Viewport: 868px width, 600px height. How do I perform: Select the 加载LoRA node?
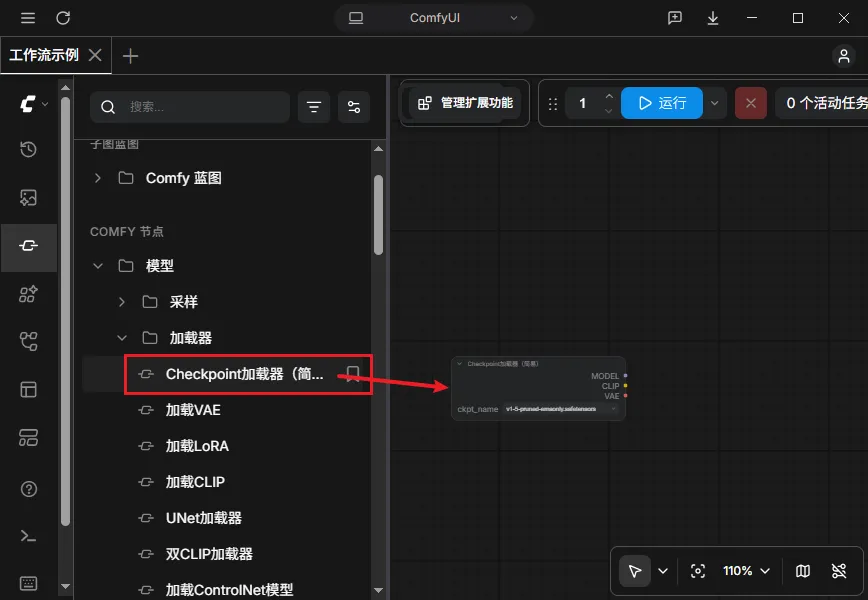197,446
